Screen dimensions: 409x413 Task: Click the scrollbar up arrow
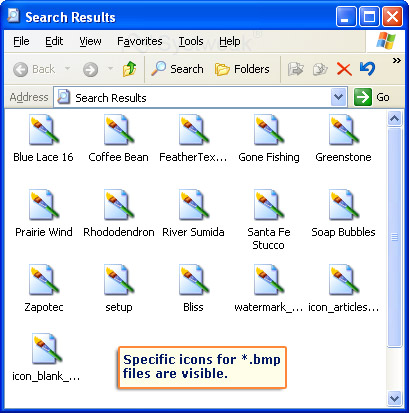[395, 118]
